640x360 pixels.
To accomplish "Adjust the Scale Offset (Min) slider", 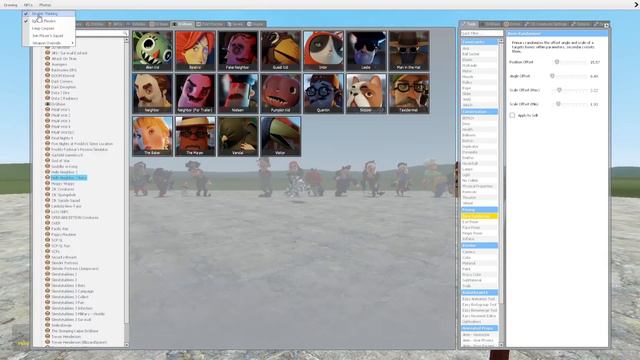I will click(571, 104).
